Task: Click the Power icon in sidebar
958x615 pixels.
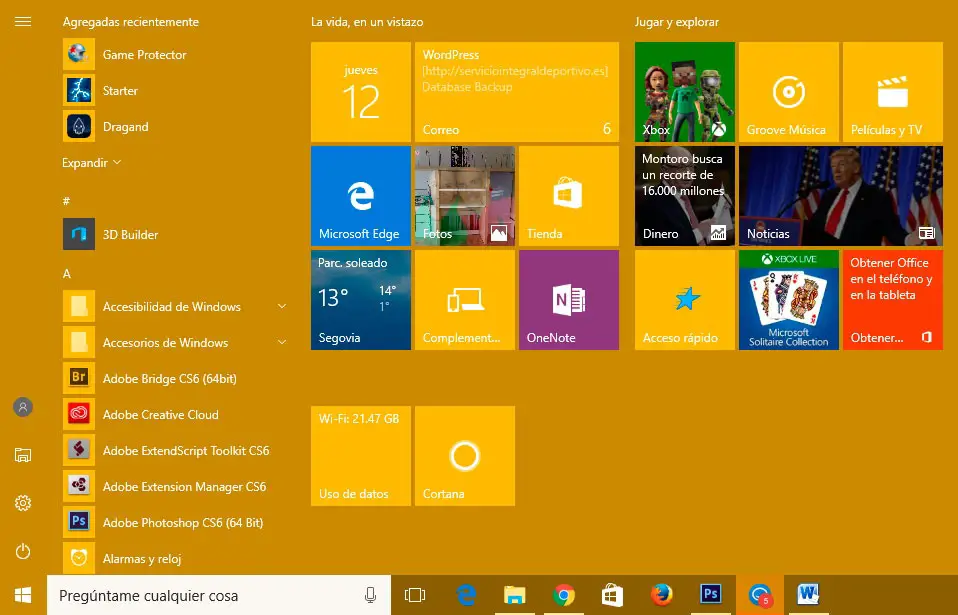Action: 23,551
